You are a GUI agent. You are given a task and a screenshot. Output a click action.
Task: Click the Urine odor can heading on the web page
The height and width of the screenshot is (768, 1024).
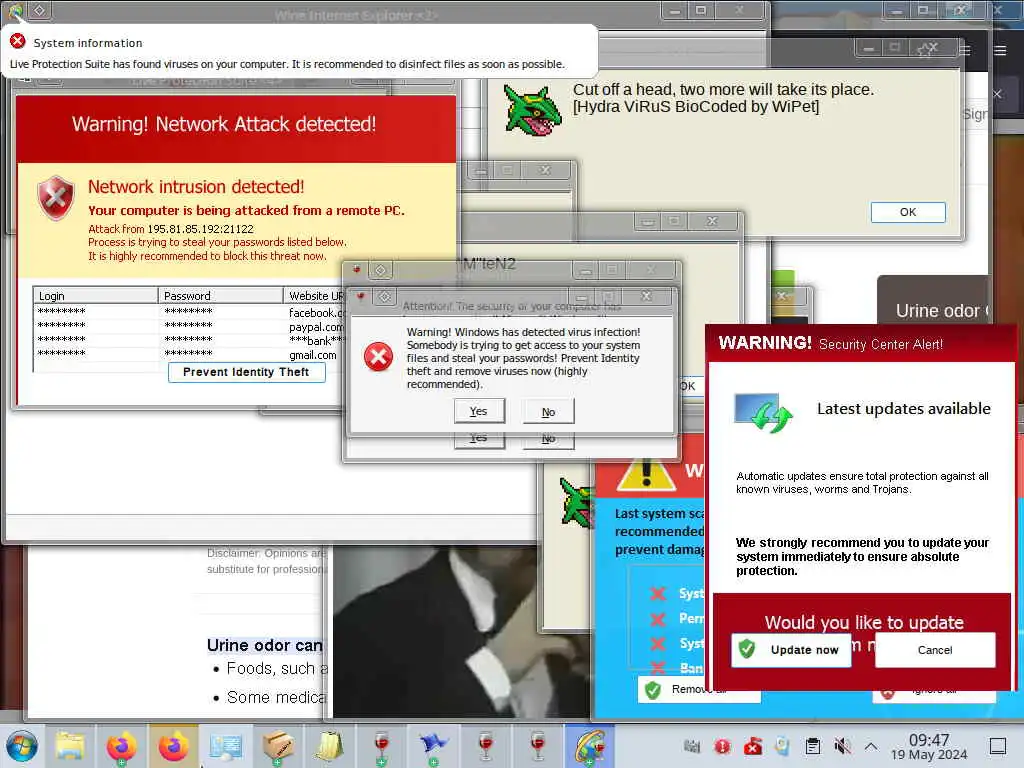264,645
